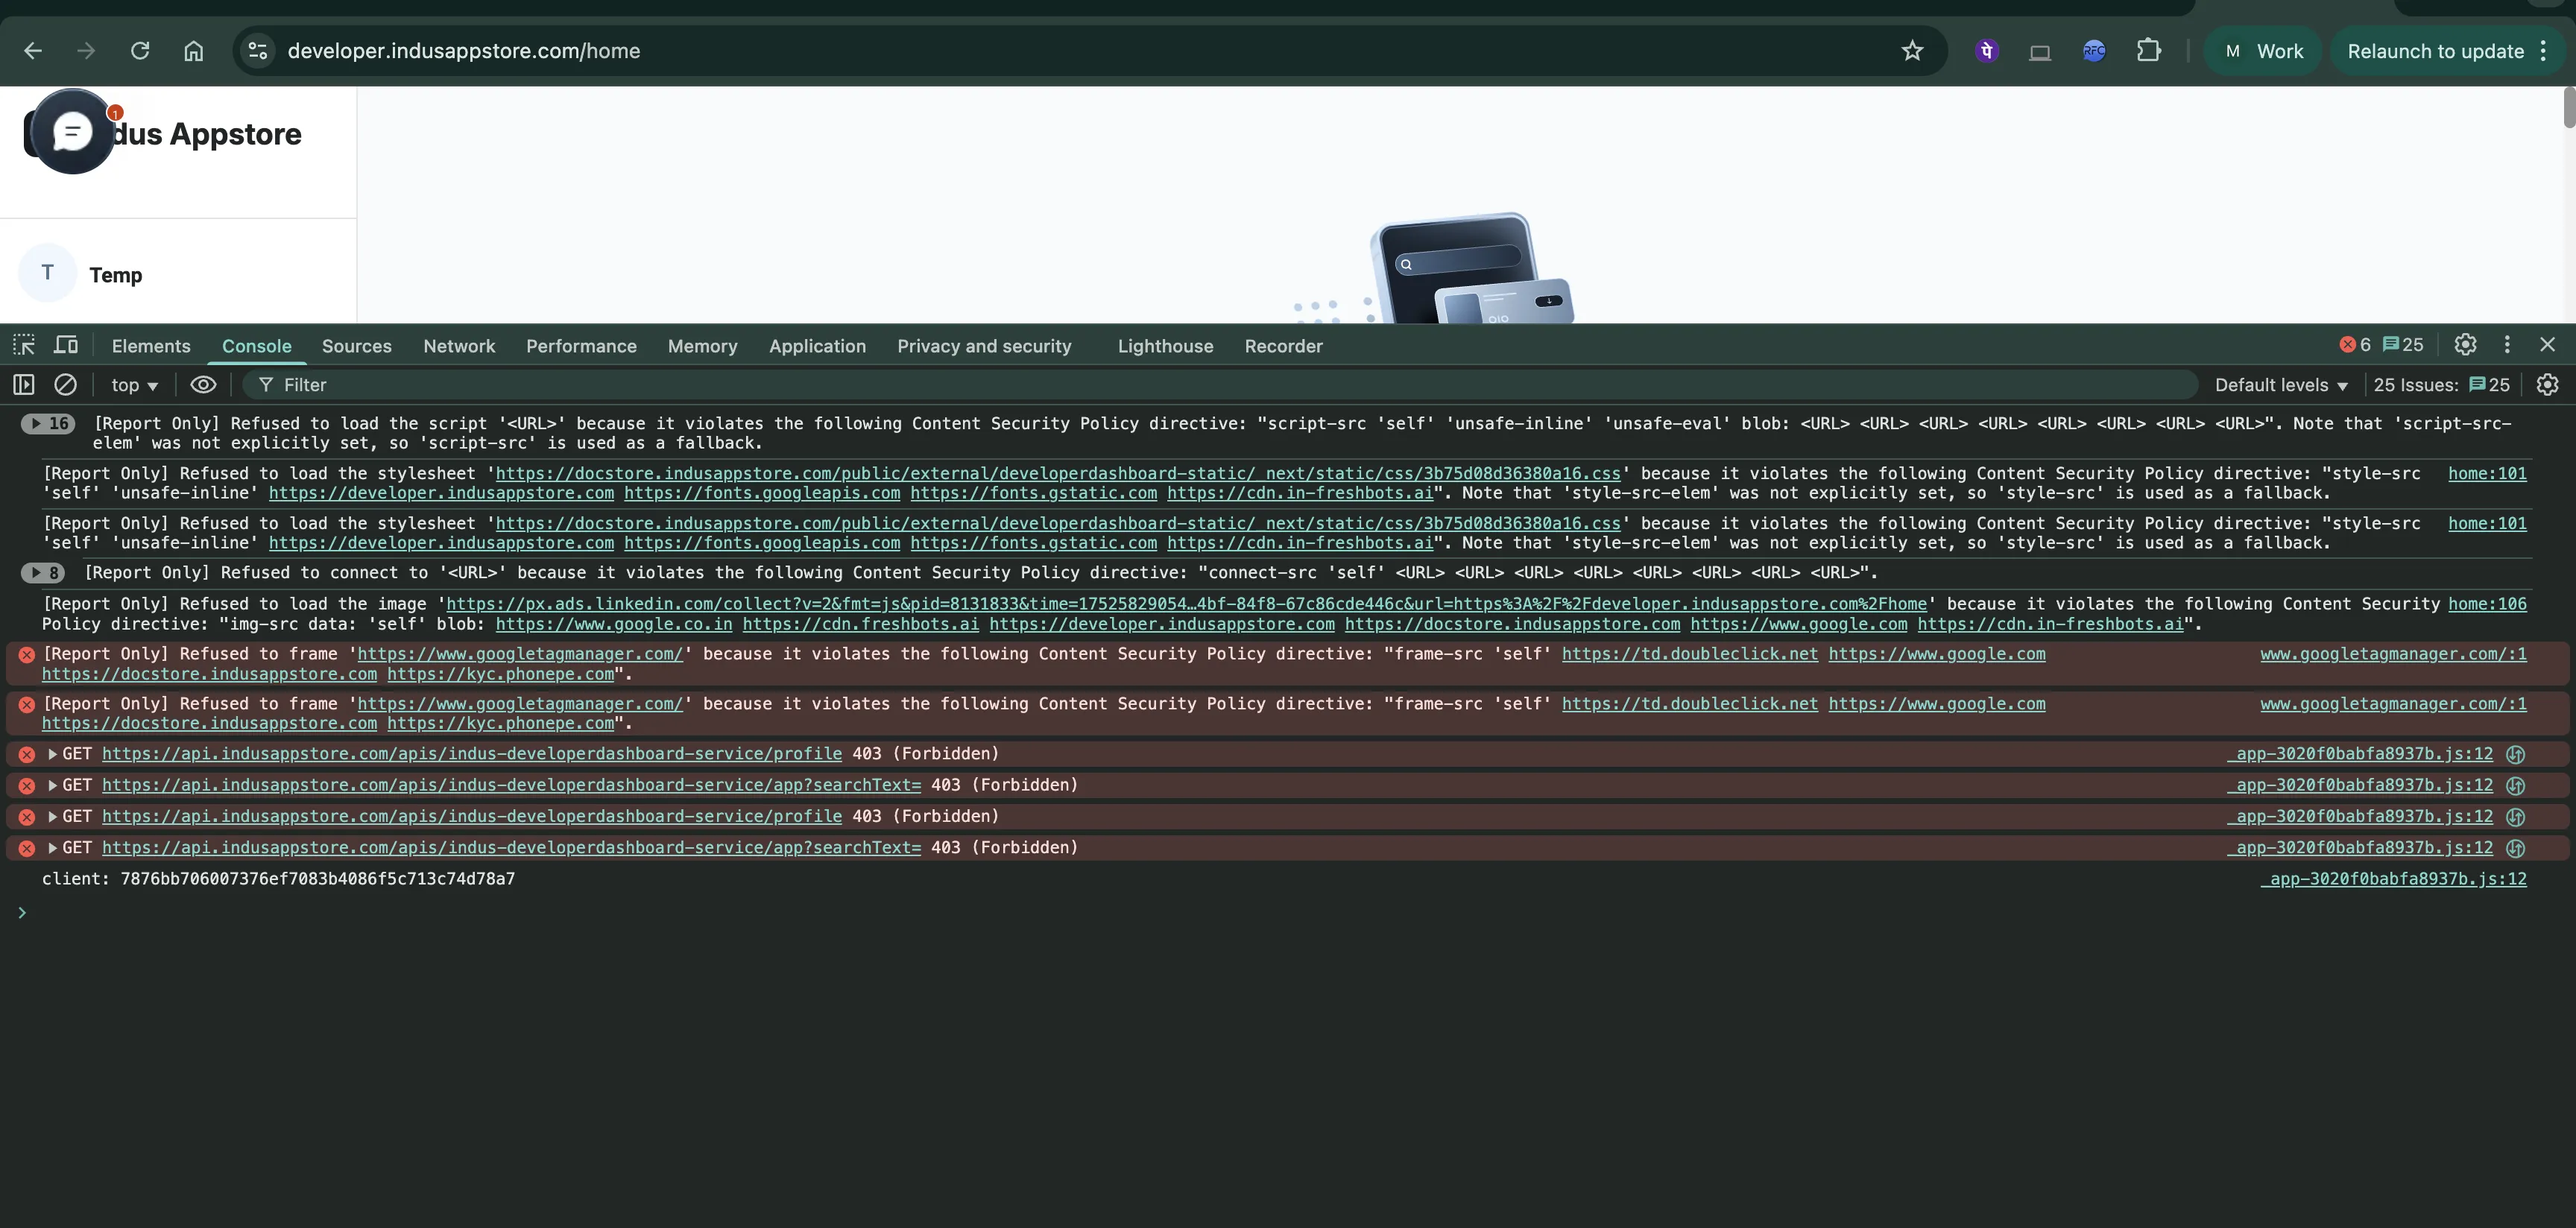Open DevTools three-dot menu
This screenshot has height=1228, width=2576.
pos(2507,345)
